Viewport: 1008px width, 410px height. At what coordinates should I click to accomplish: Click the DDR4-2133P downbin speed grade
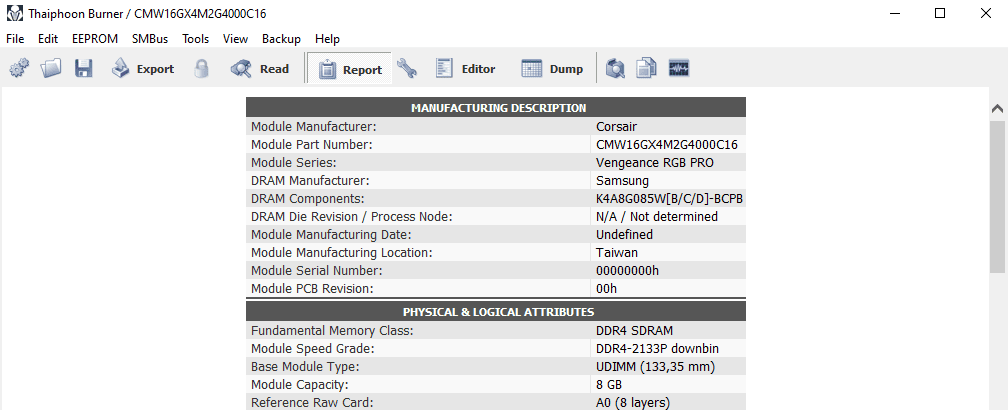click(658, 349)
